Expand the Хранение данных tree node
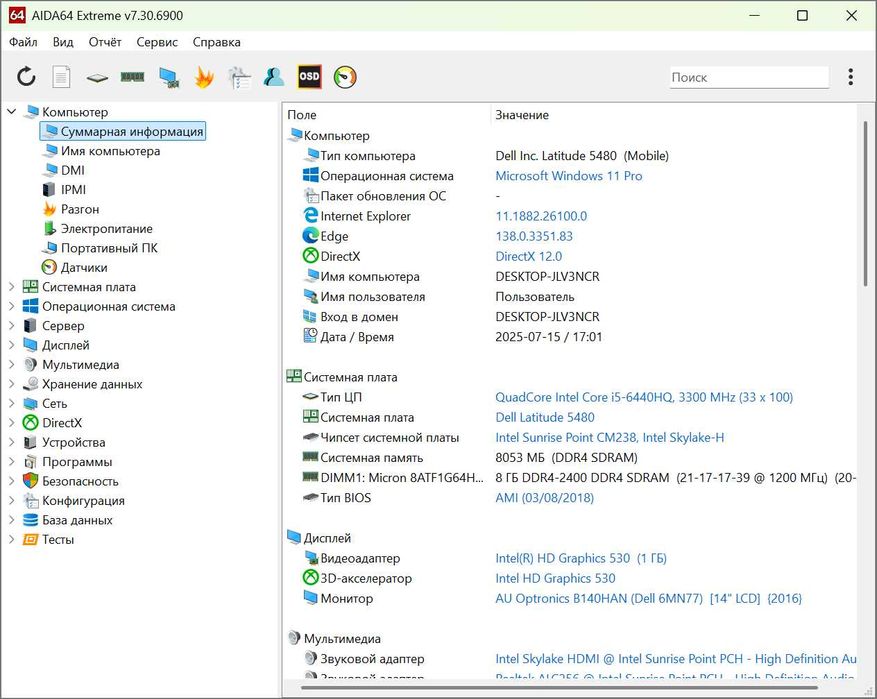Screen dimensions: 877x699 [11, 384]
